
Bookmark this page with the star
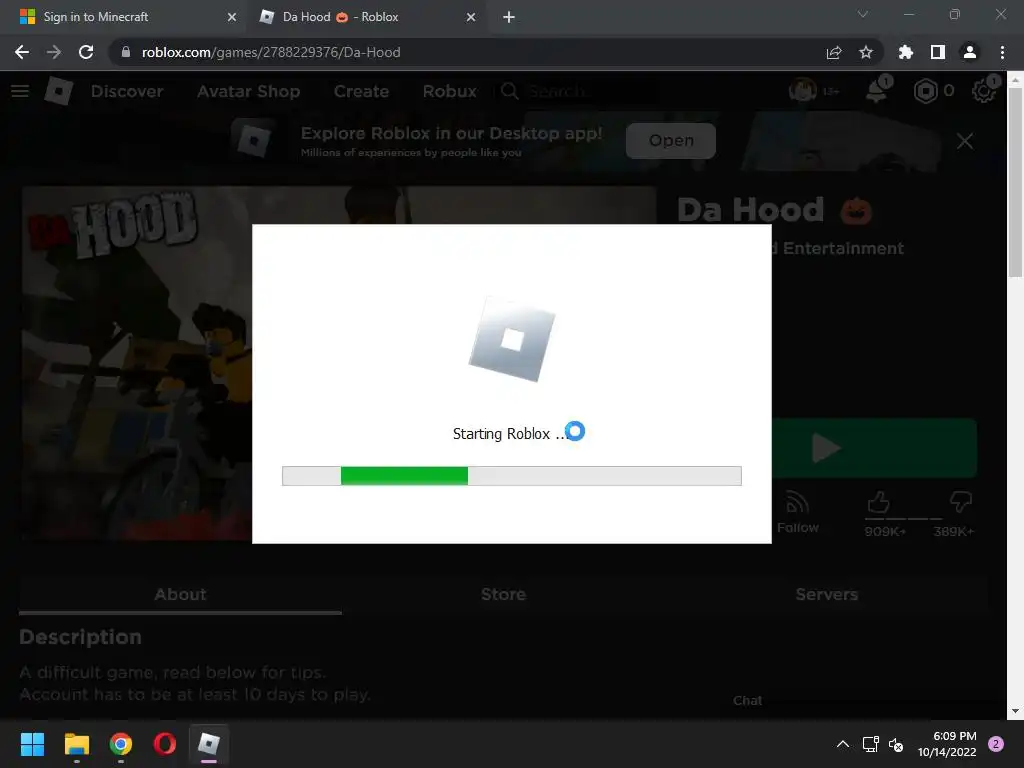point(866,52)
